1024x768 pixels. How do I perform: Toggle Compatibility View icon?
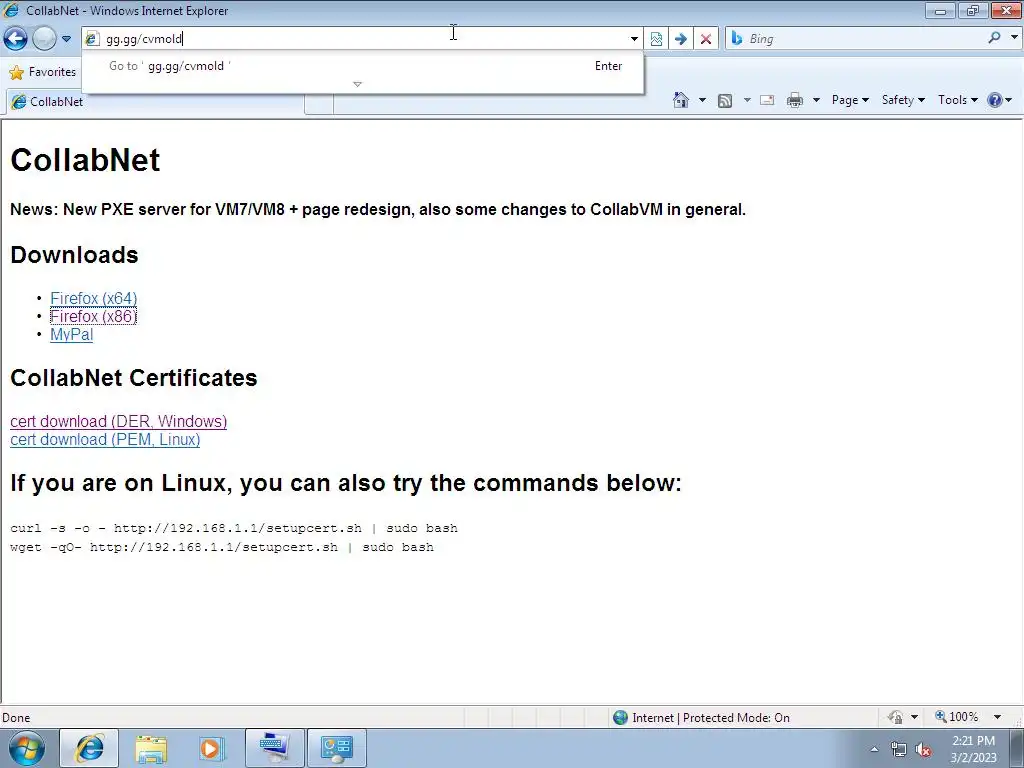[x=656, y=39]
